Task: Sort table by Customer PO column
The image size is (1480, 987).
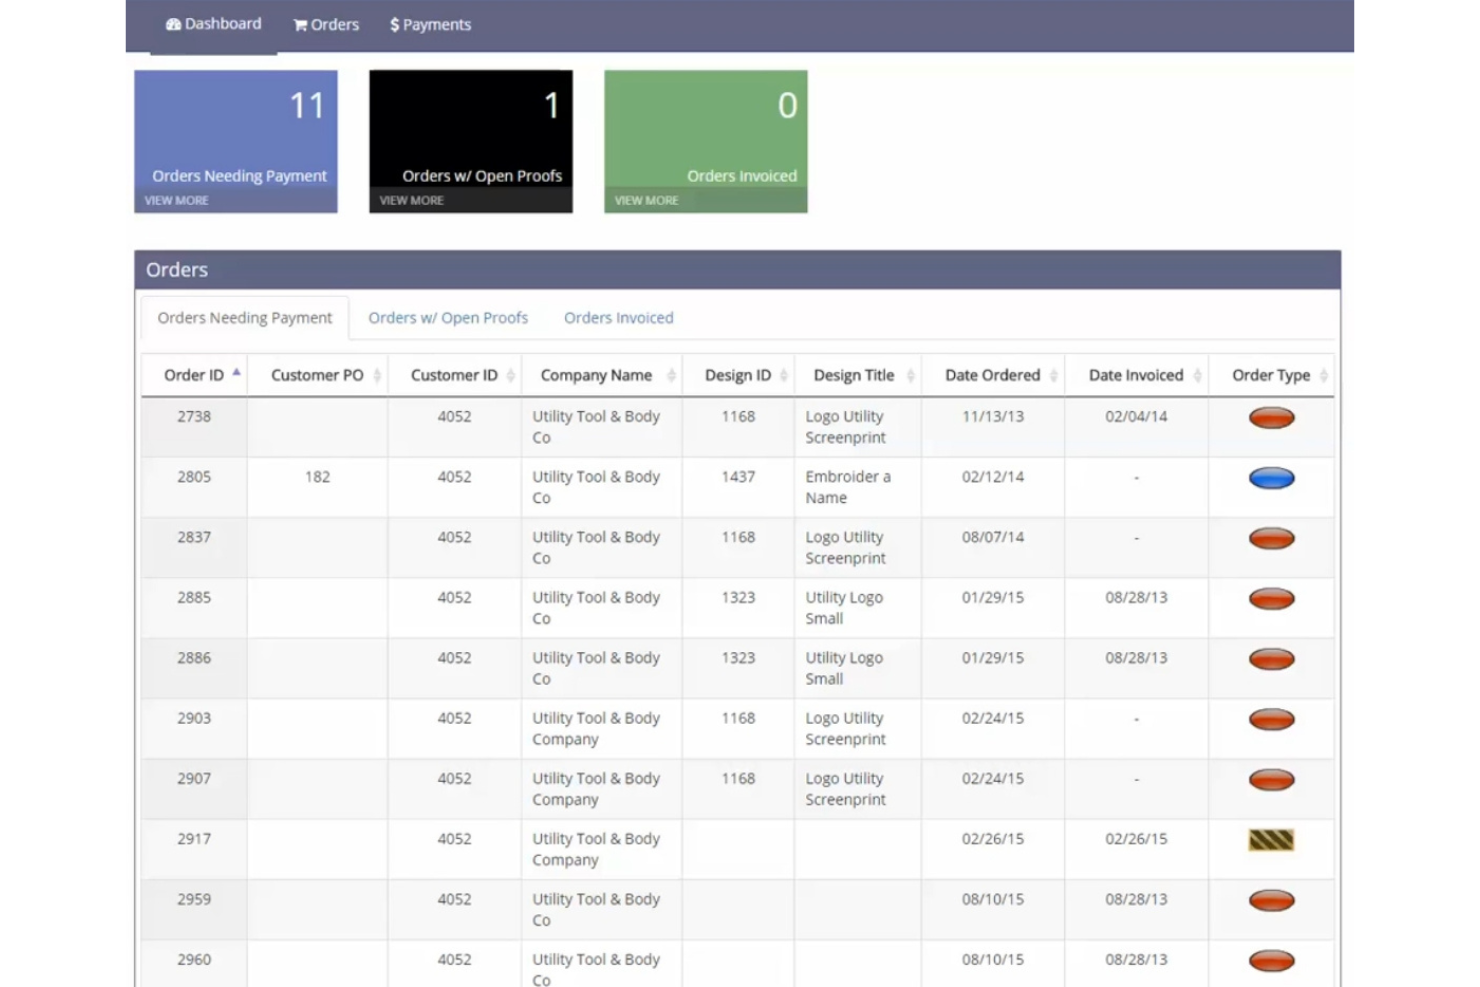Action: (x=318, y=375)
